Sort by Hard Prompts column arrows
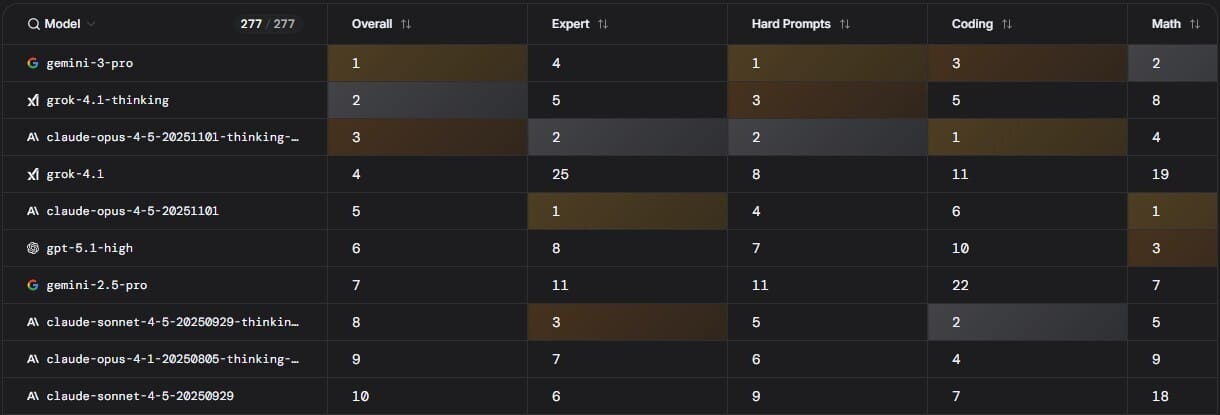Viewport: 1220px width, 415px height. click(845, 24)
